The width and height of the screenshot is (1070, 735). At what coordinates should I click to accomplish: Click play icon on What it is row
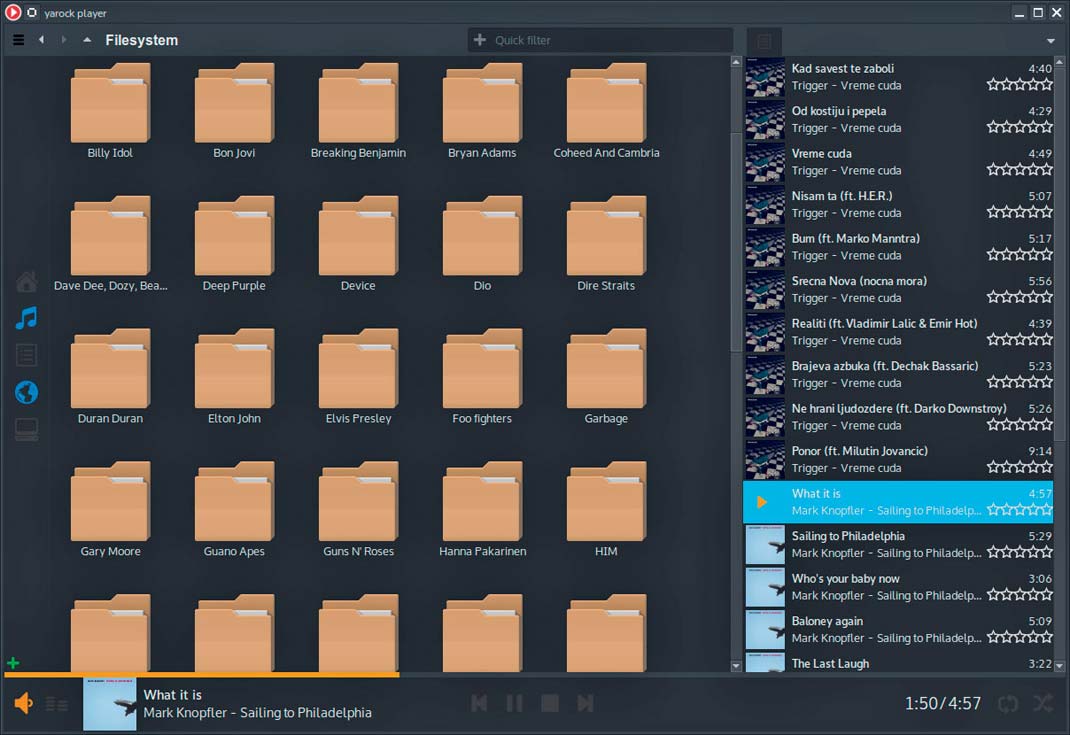762,502
